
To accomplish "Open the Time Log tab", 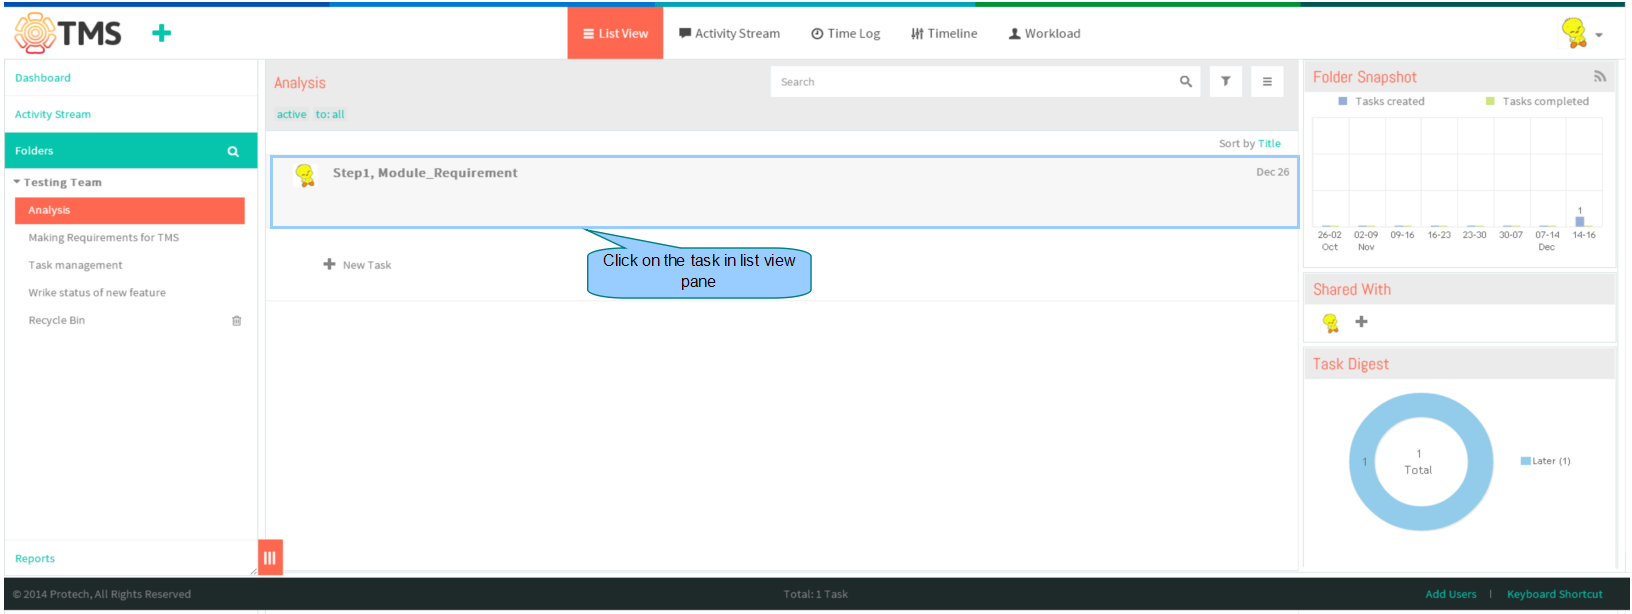I will (x=845, y=34).
